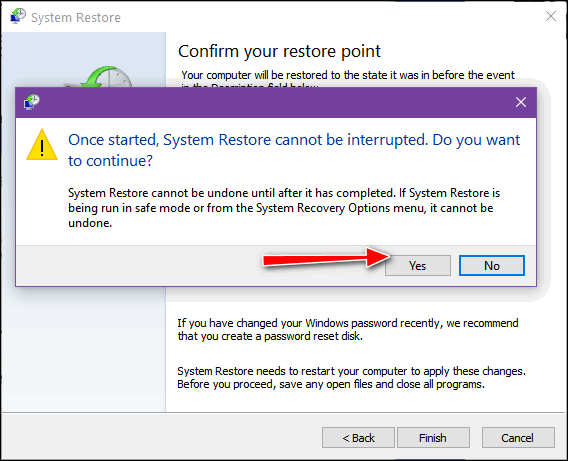Click the red arrow annotation
This screenshot has width=568, height=461.
coord(326,258)
